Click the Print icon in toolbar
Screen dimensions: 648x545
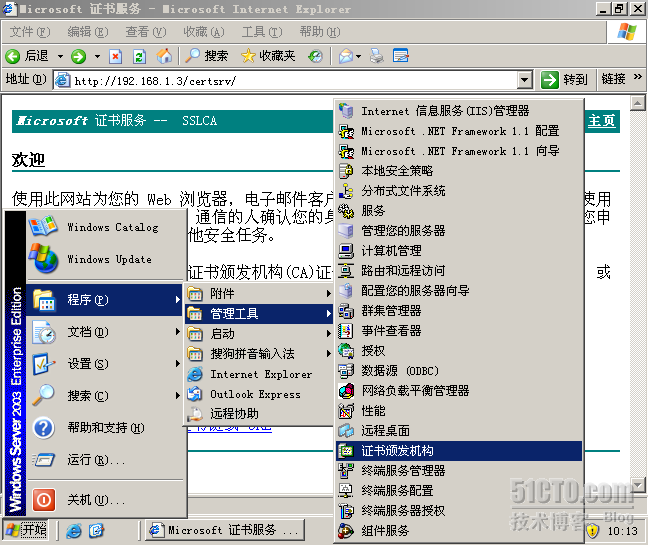(376, 56)
